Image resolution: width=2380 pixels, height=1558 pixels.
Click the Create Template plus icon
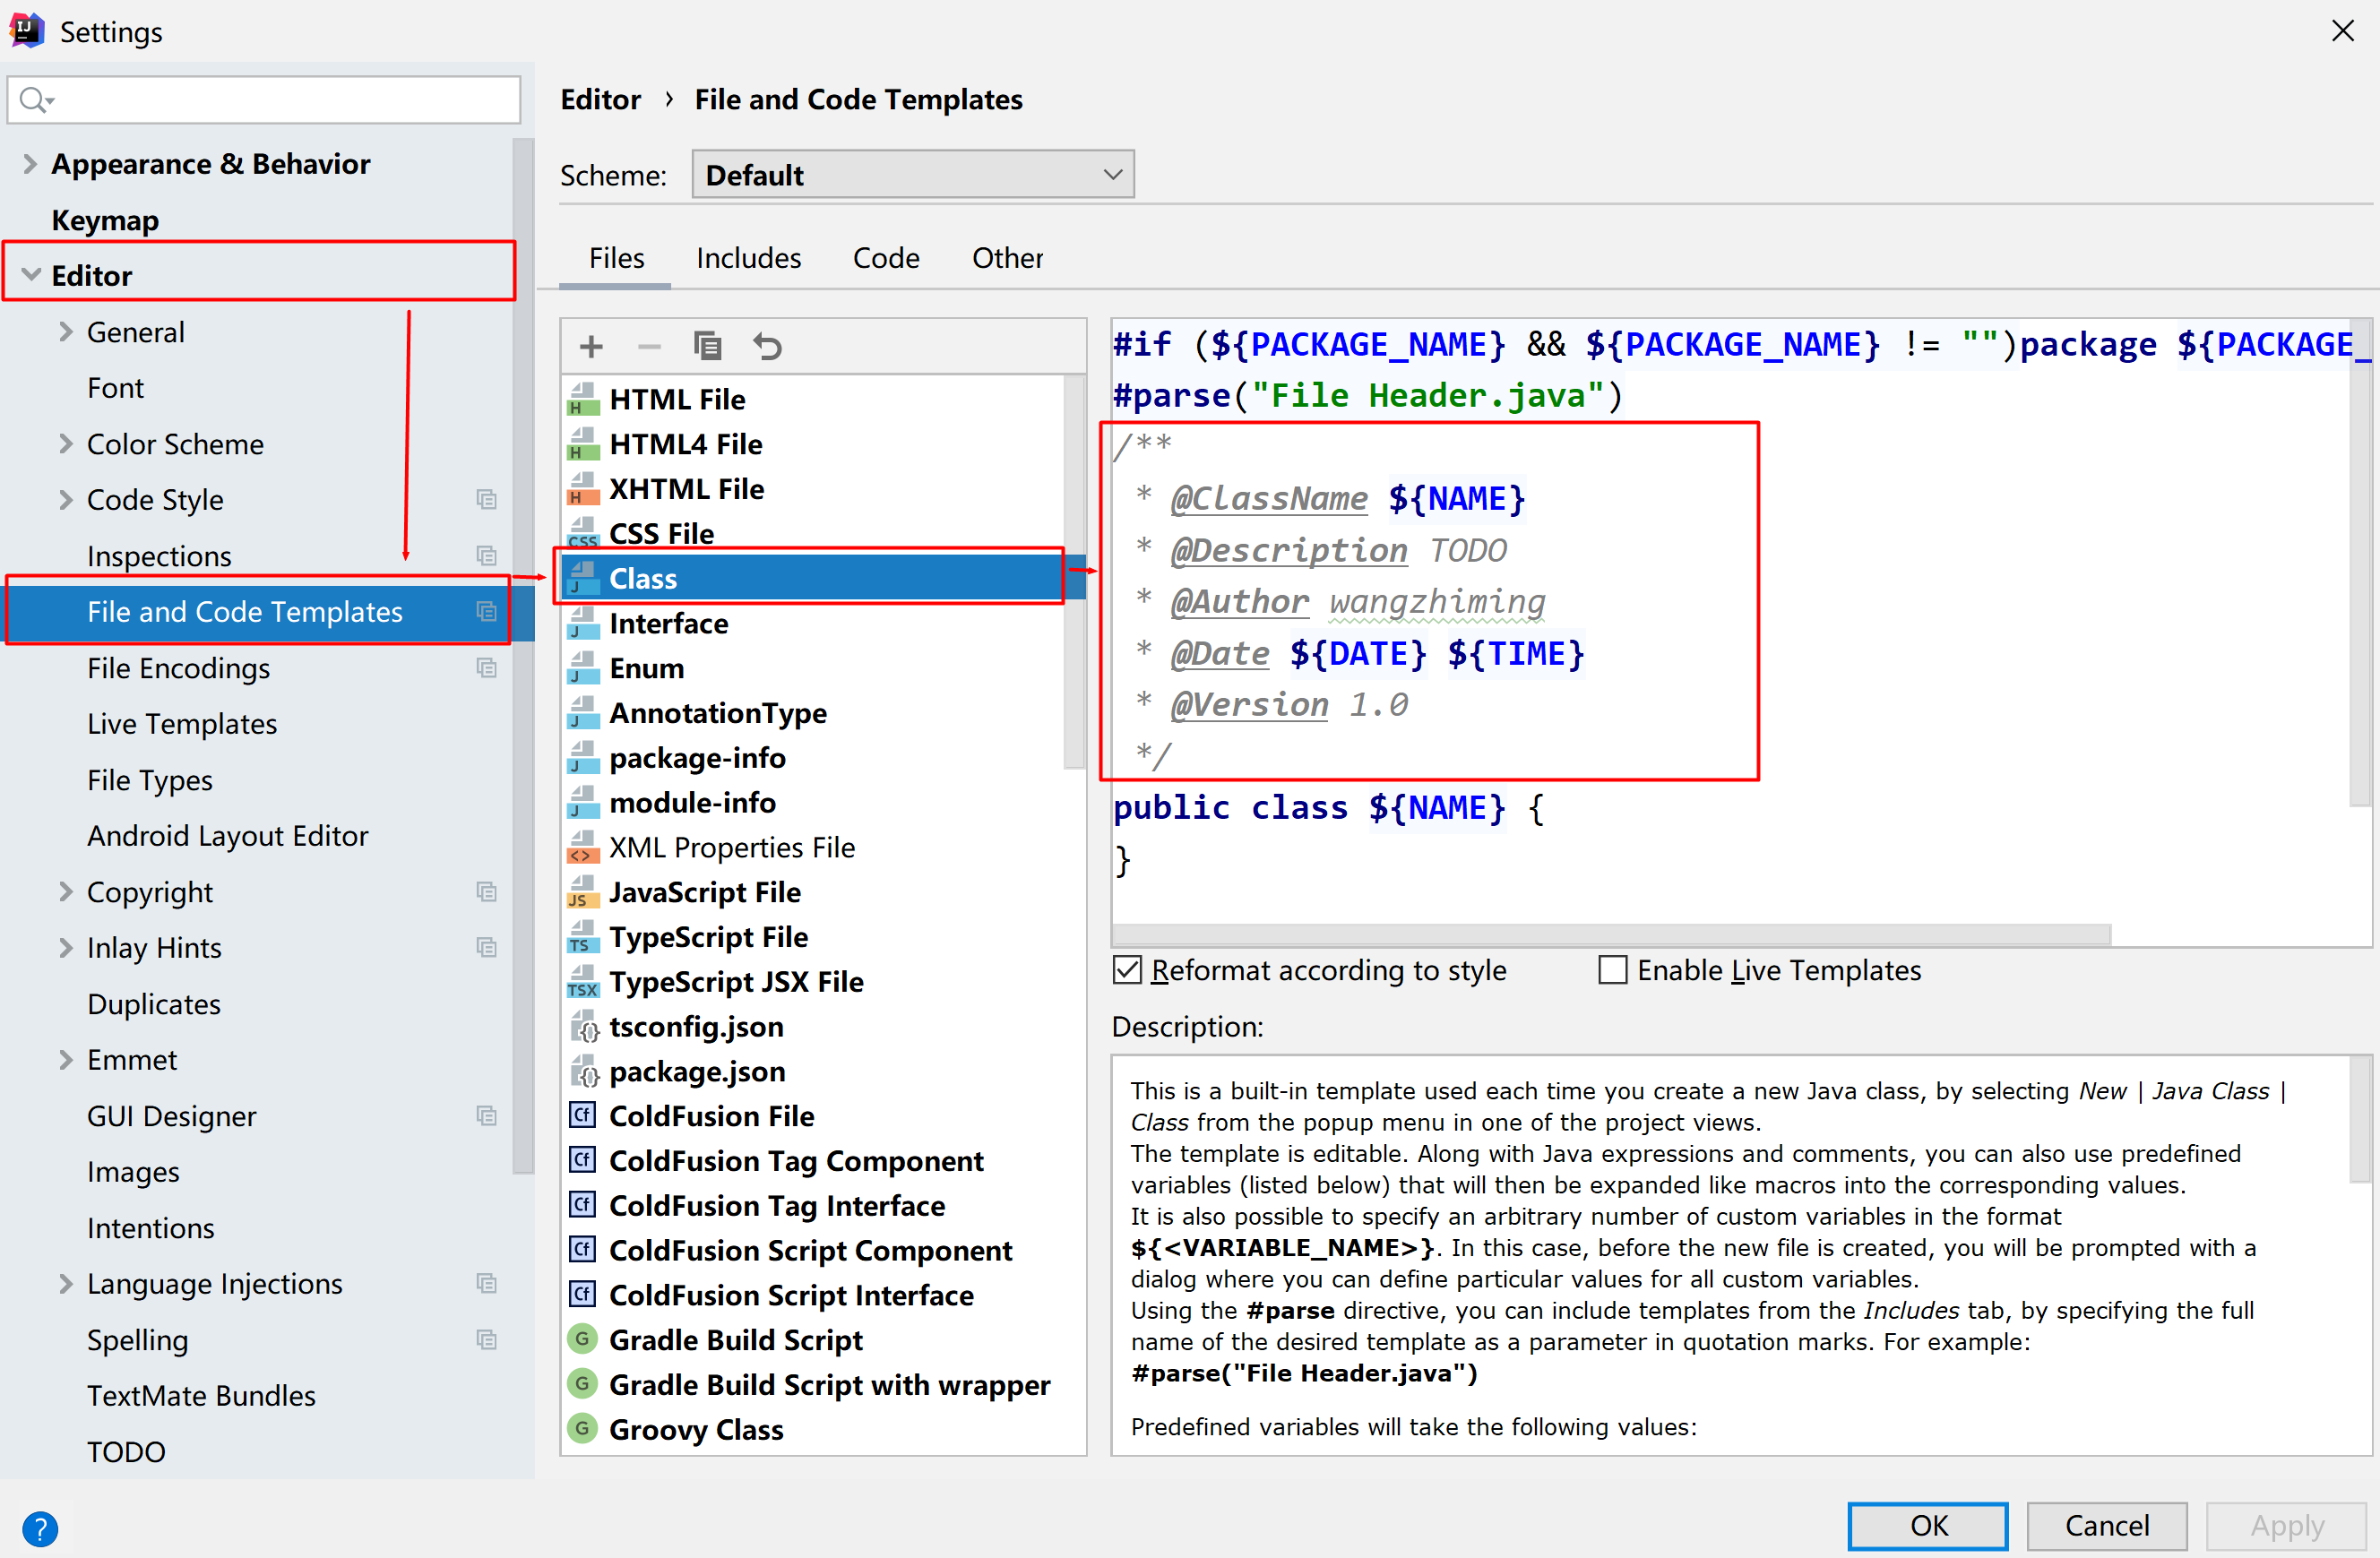[591, 347]
